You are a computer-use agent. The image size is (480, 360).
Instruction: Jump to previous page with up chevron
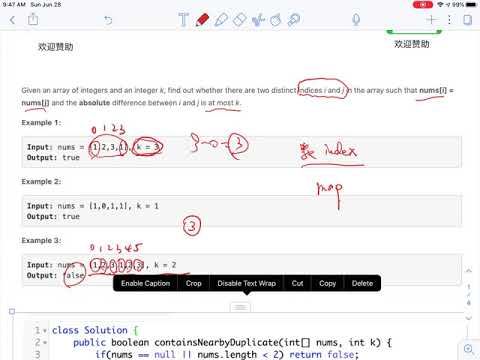[469, 271]
